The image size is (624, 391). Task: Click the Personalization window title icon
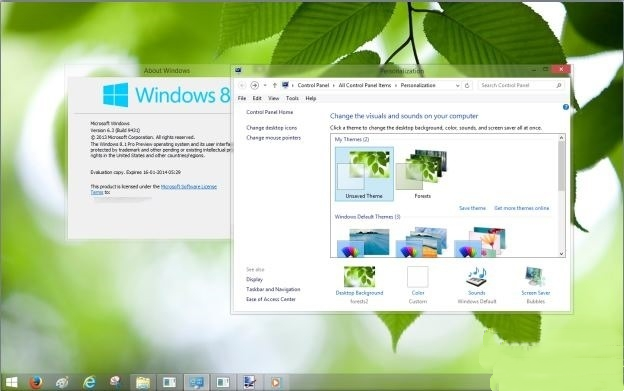[x=238, y=70]
